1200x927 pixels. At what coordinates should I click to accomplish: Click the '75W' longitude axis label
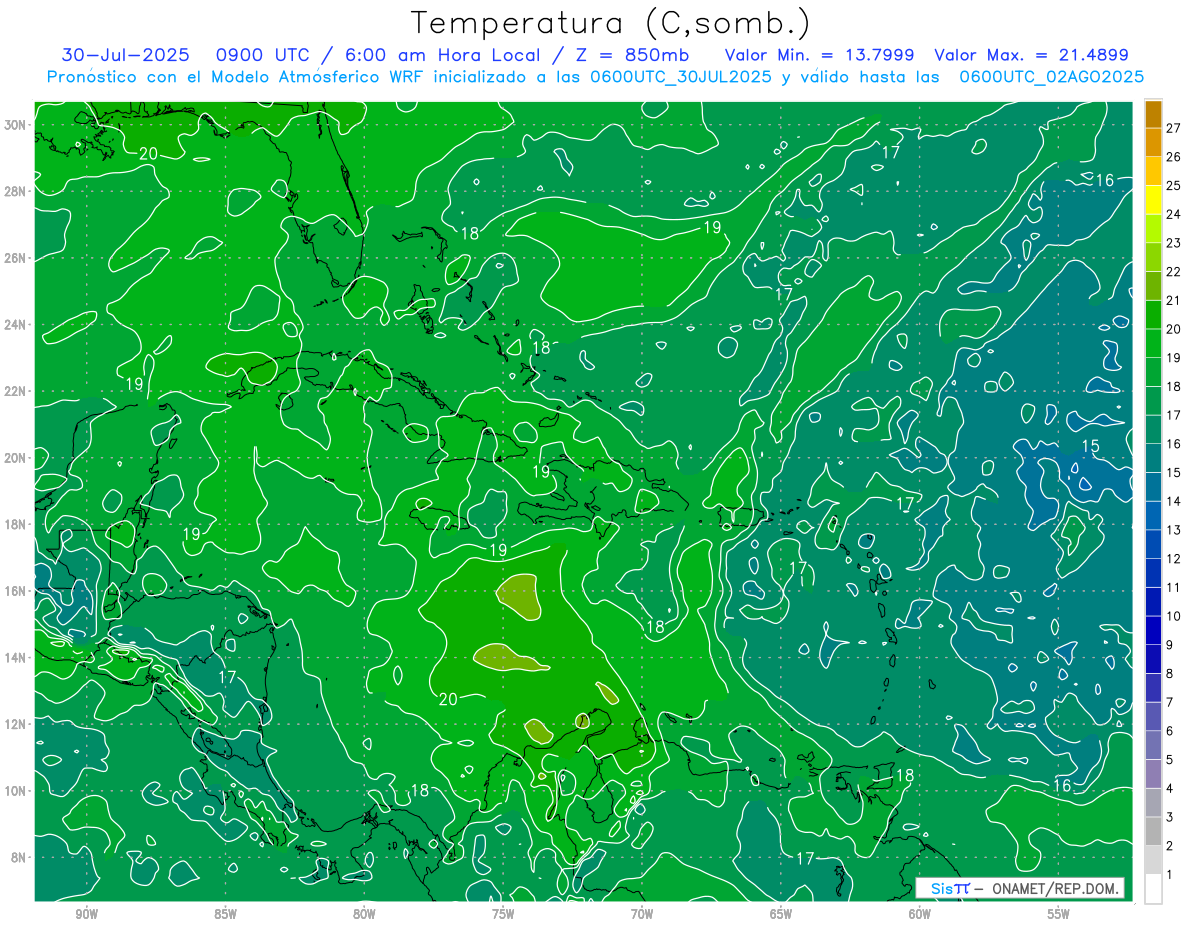tap(503, 914)
